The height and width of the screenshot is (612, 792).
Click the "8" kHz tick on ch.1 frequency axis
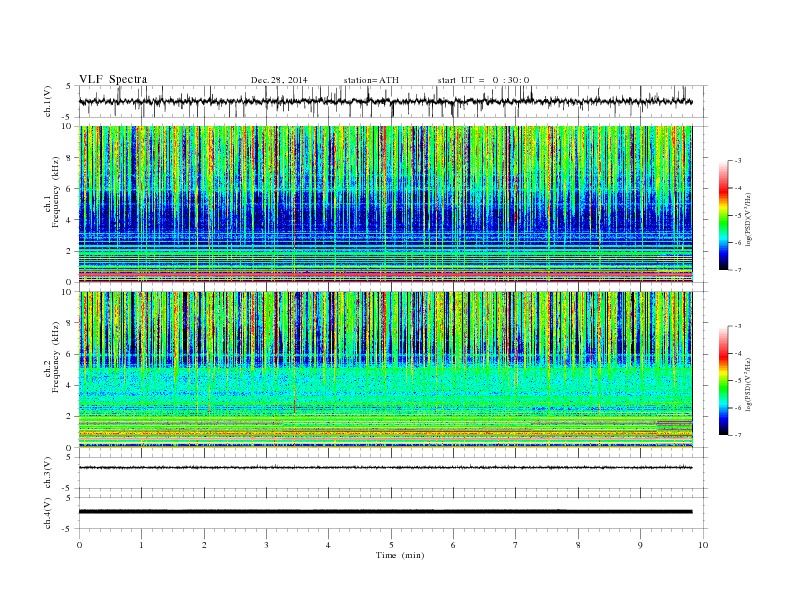[70, 158]
